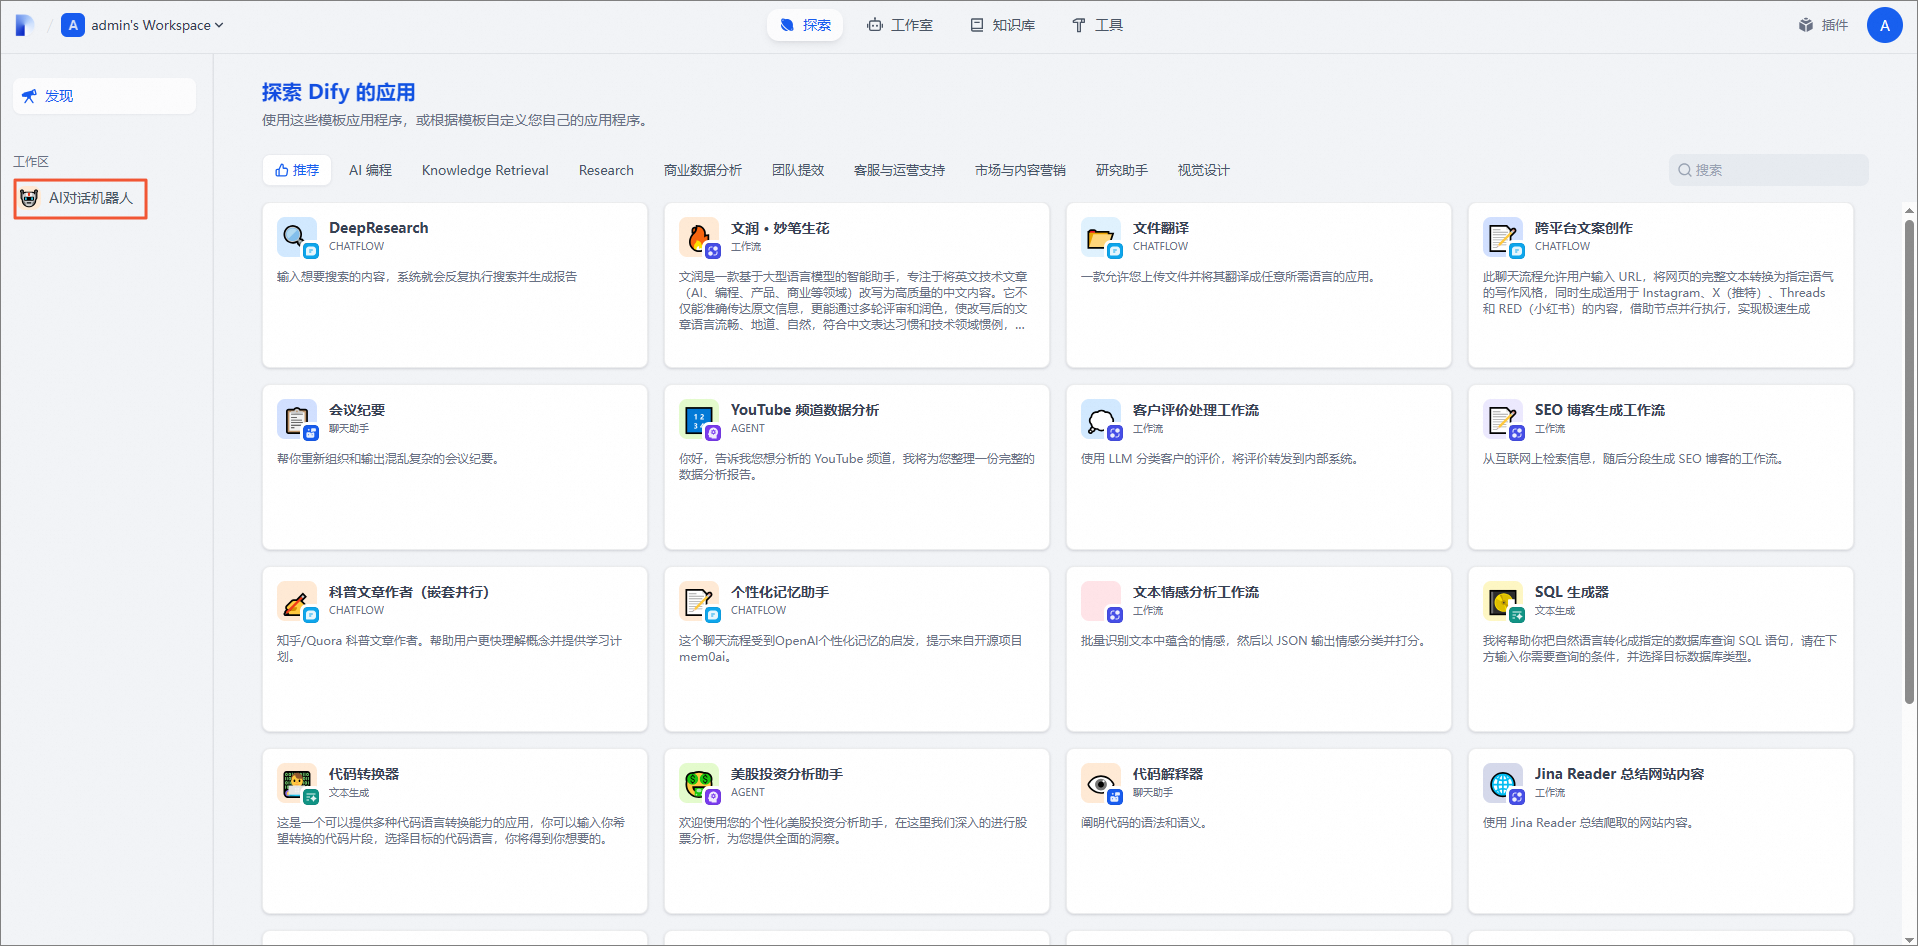The height and width of the screenshot is (946, 1918).
Task: Go to the 工具 tab
Action: 1097,25
